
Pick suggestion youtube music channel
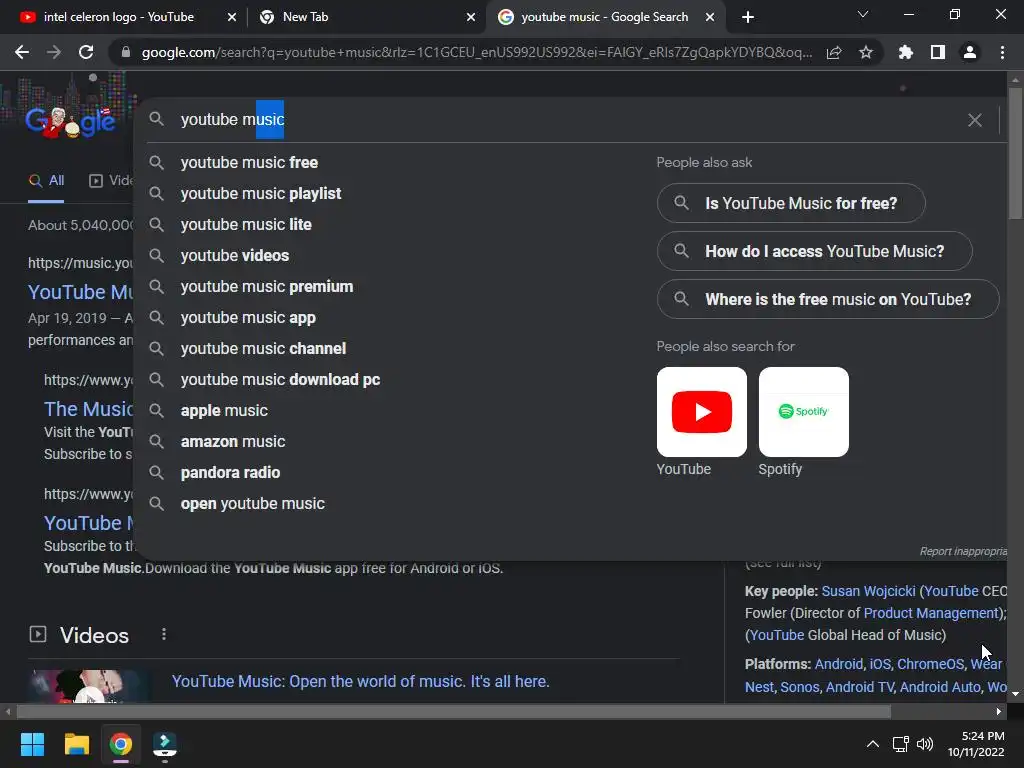pos(263,349)
